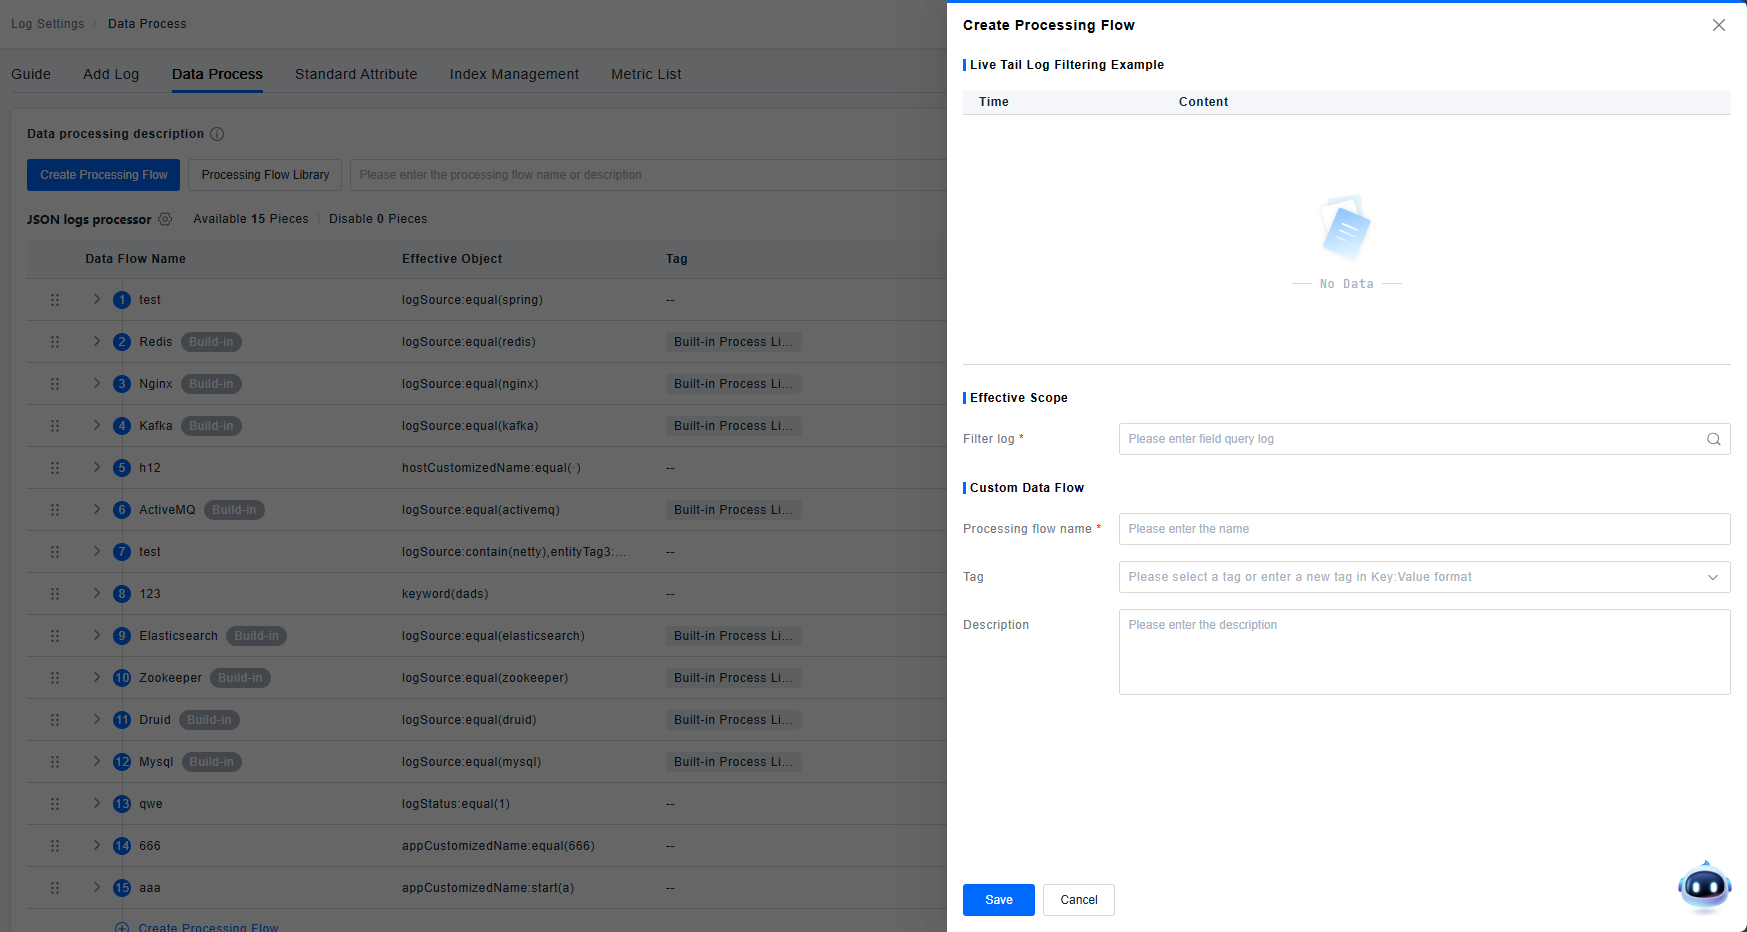Close the Create Processing Flow panel
Image resolution: width=1747 pixels, height=932 pixels.
(x=1718, y=25)
